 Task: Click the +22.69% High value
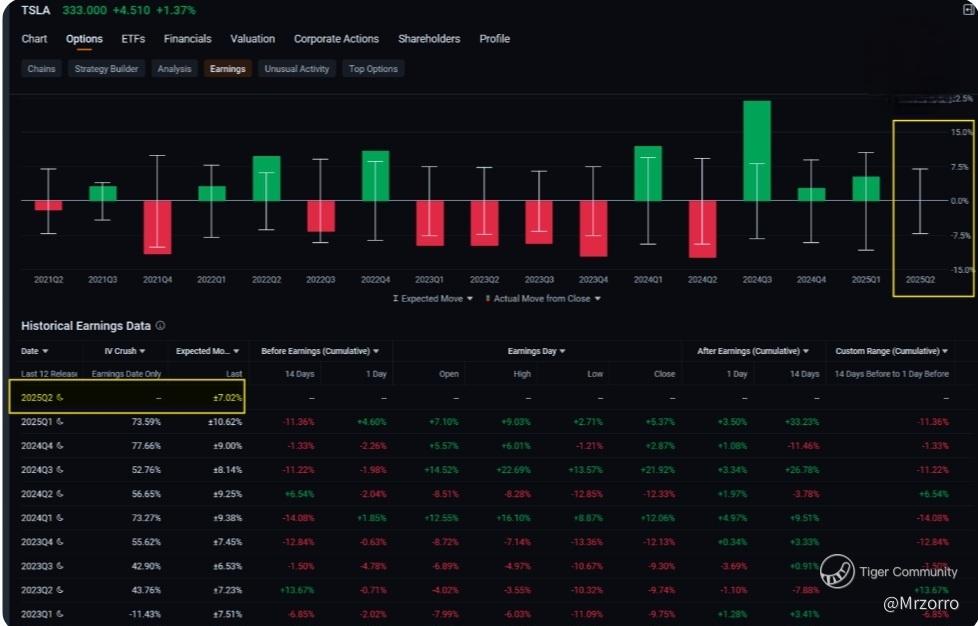(x=513, y=470)
